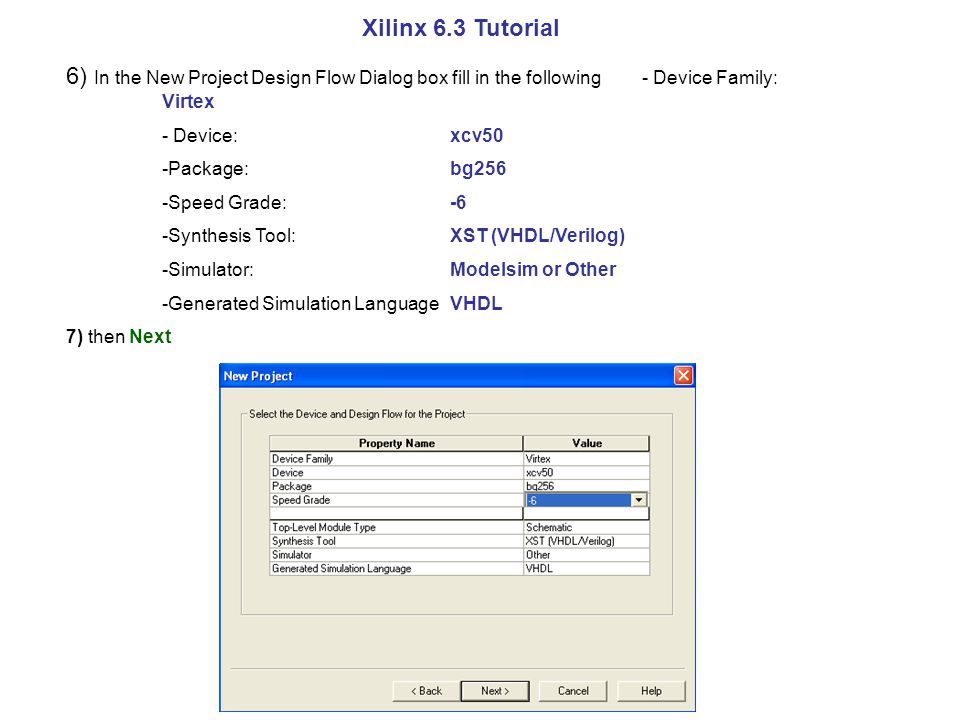
Task: Select the Generated Simulation Language value VHDL
Action: point(586,568)
